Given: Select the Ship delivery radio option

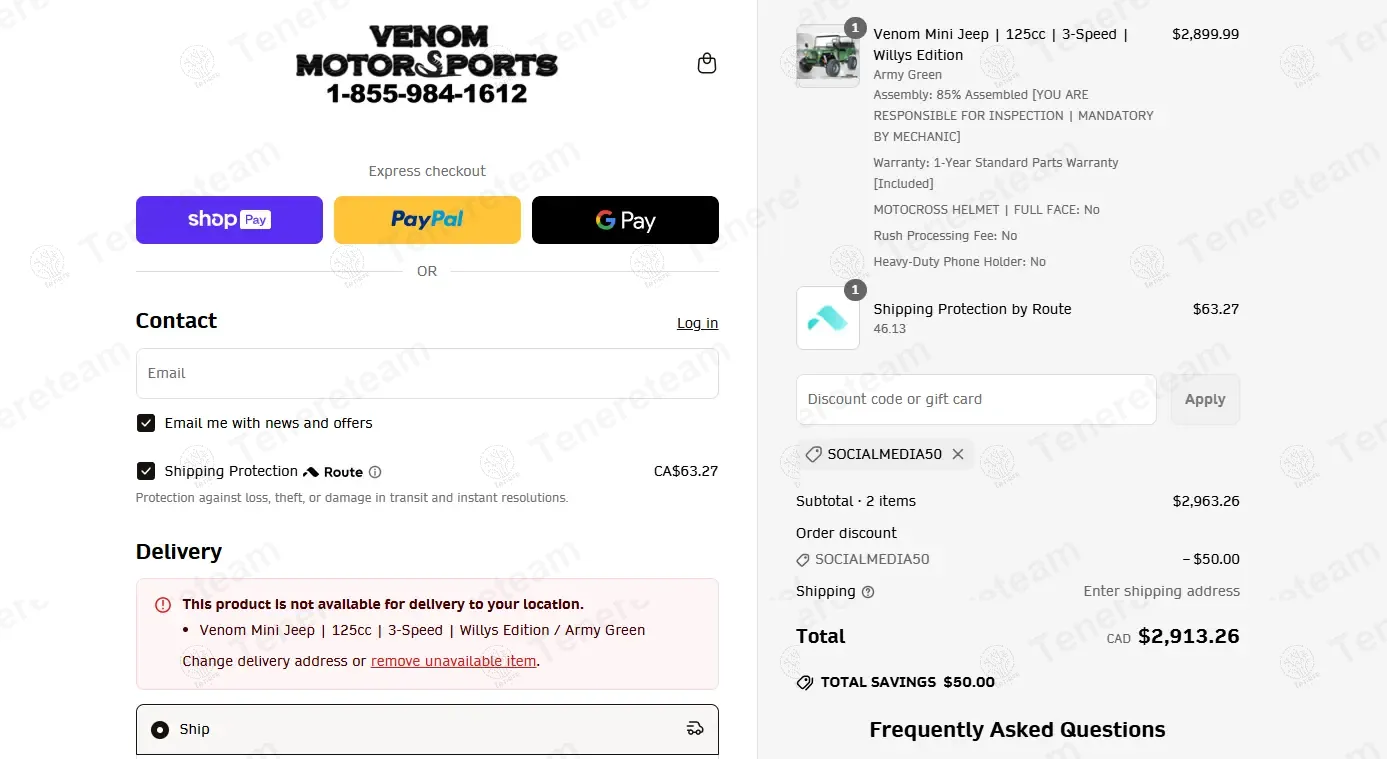Looking at the screenshot, I should pos(160,730).
